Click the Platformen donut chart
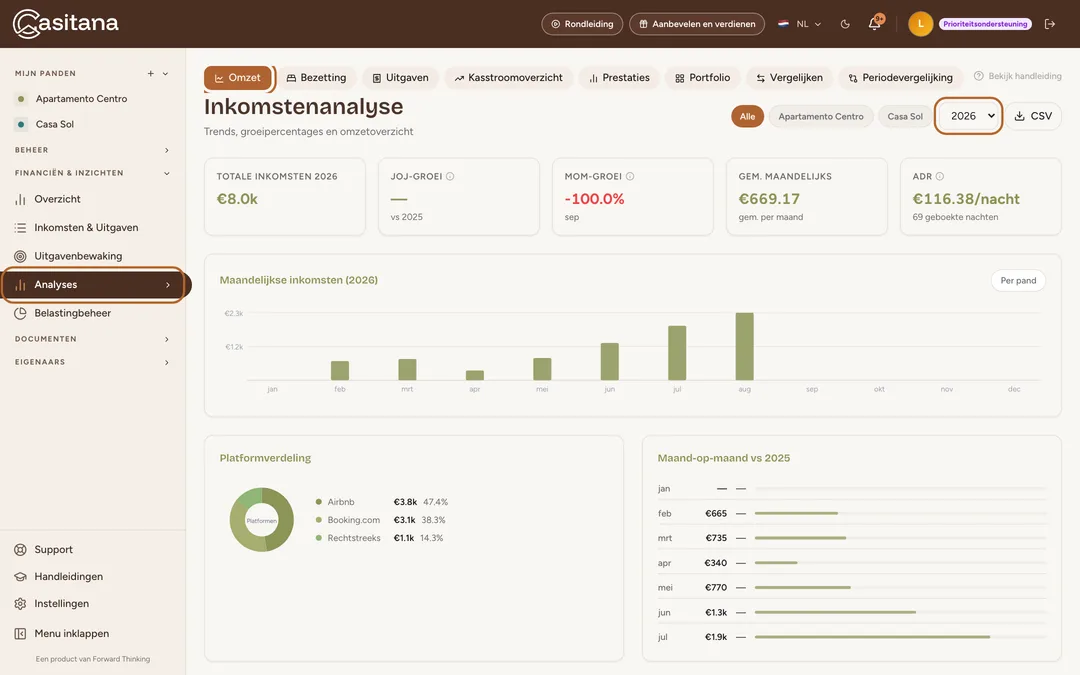Image resolution: width=1080 pixels, height=675 pixels. 262,520
